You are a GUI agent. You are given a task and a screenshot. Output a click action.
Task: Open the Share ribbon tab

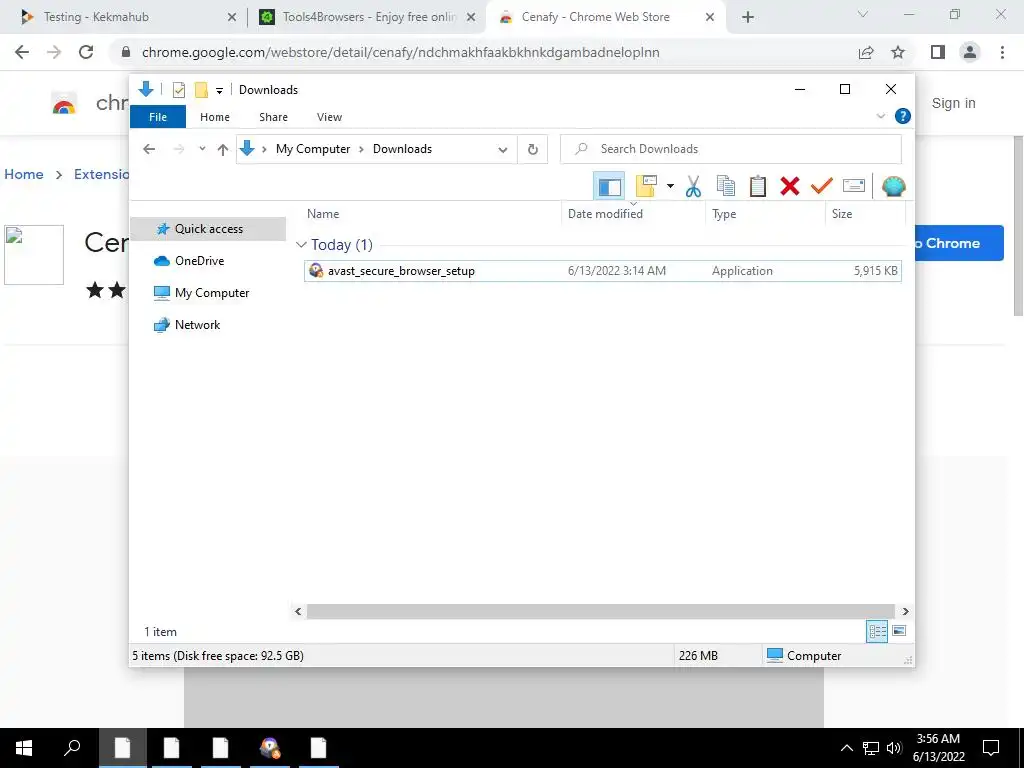(273, 117)
